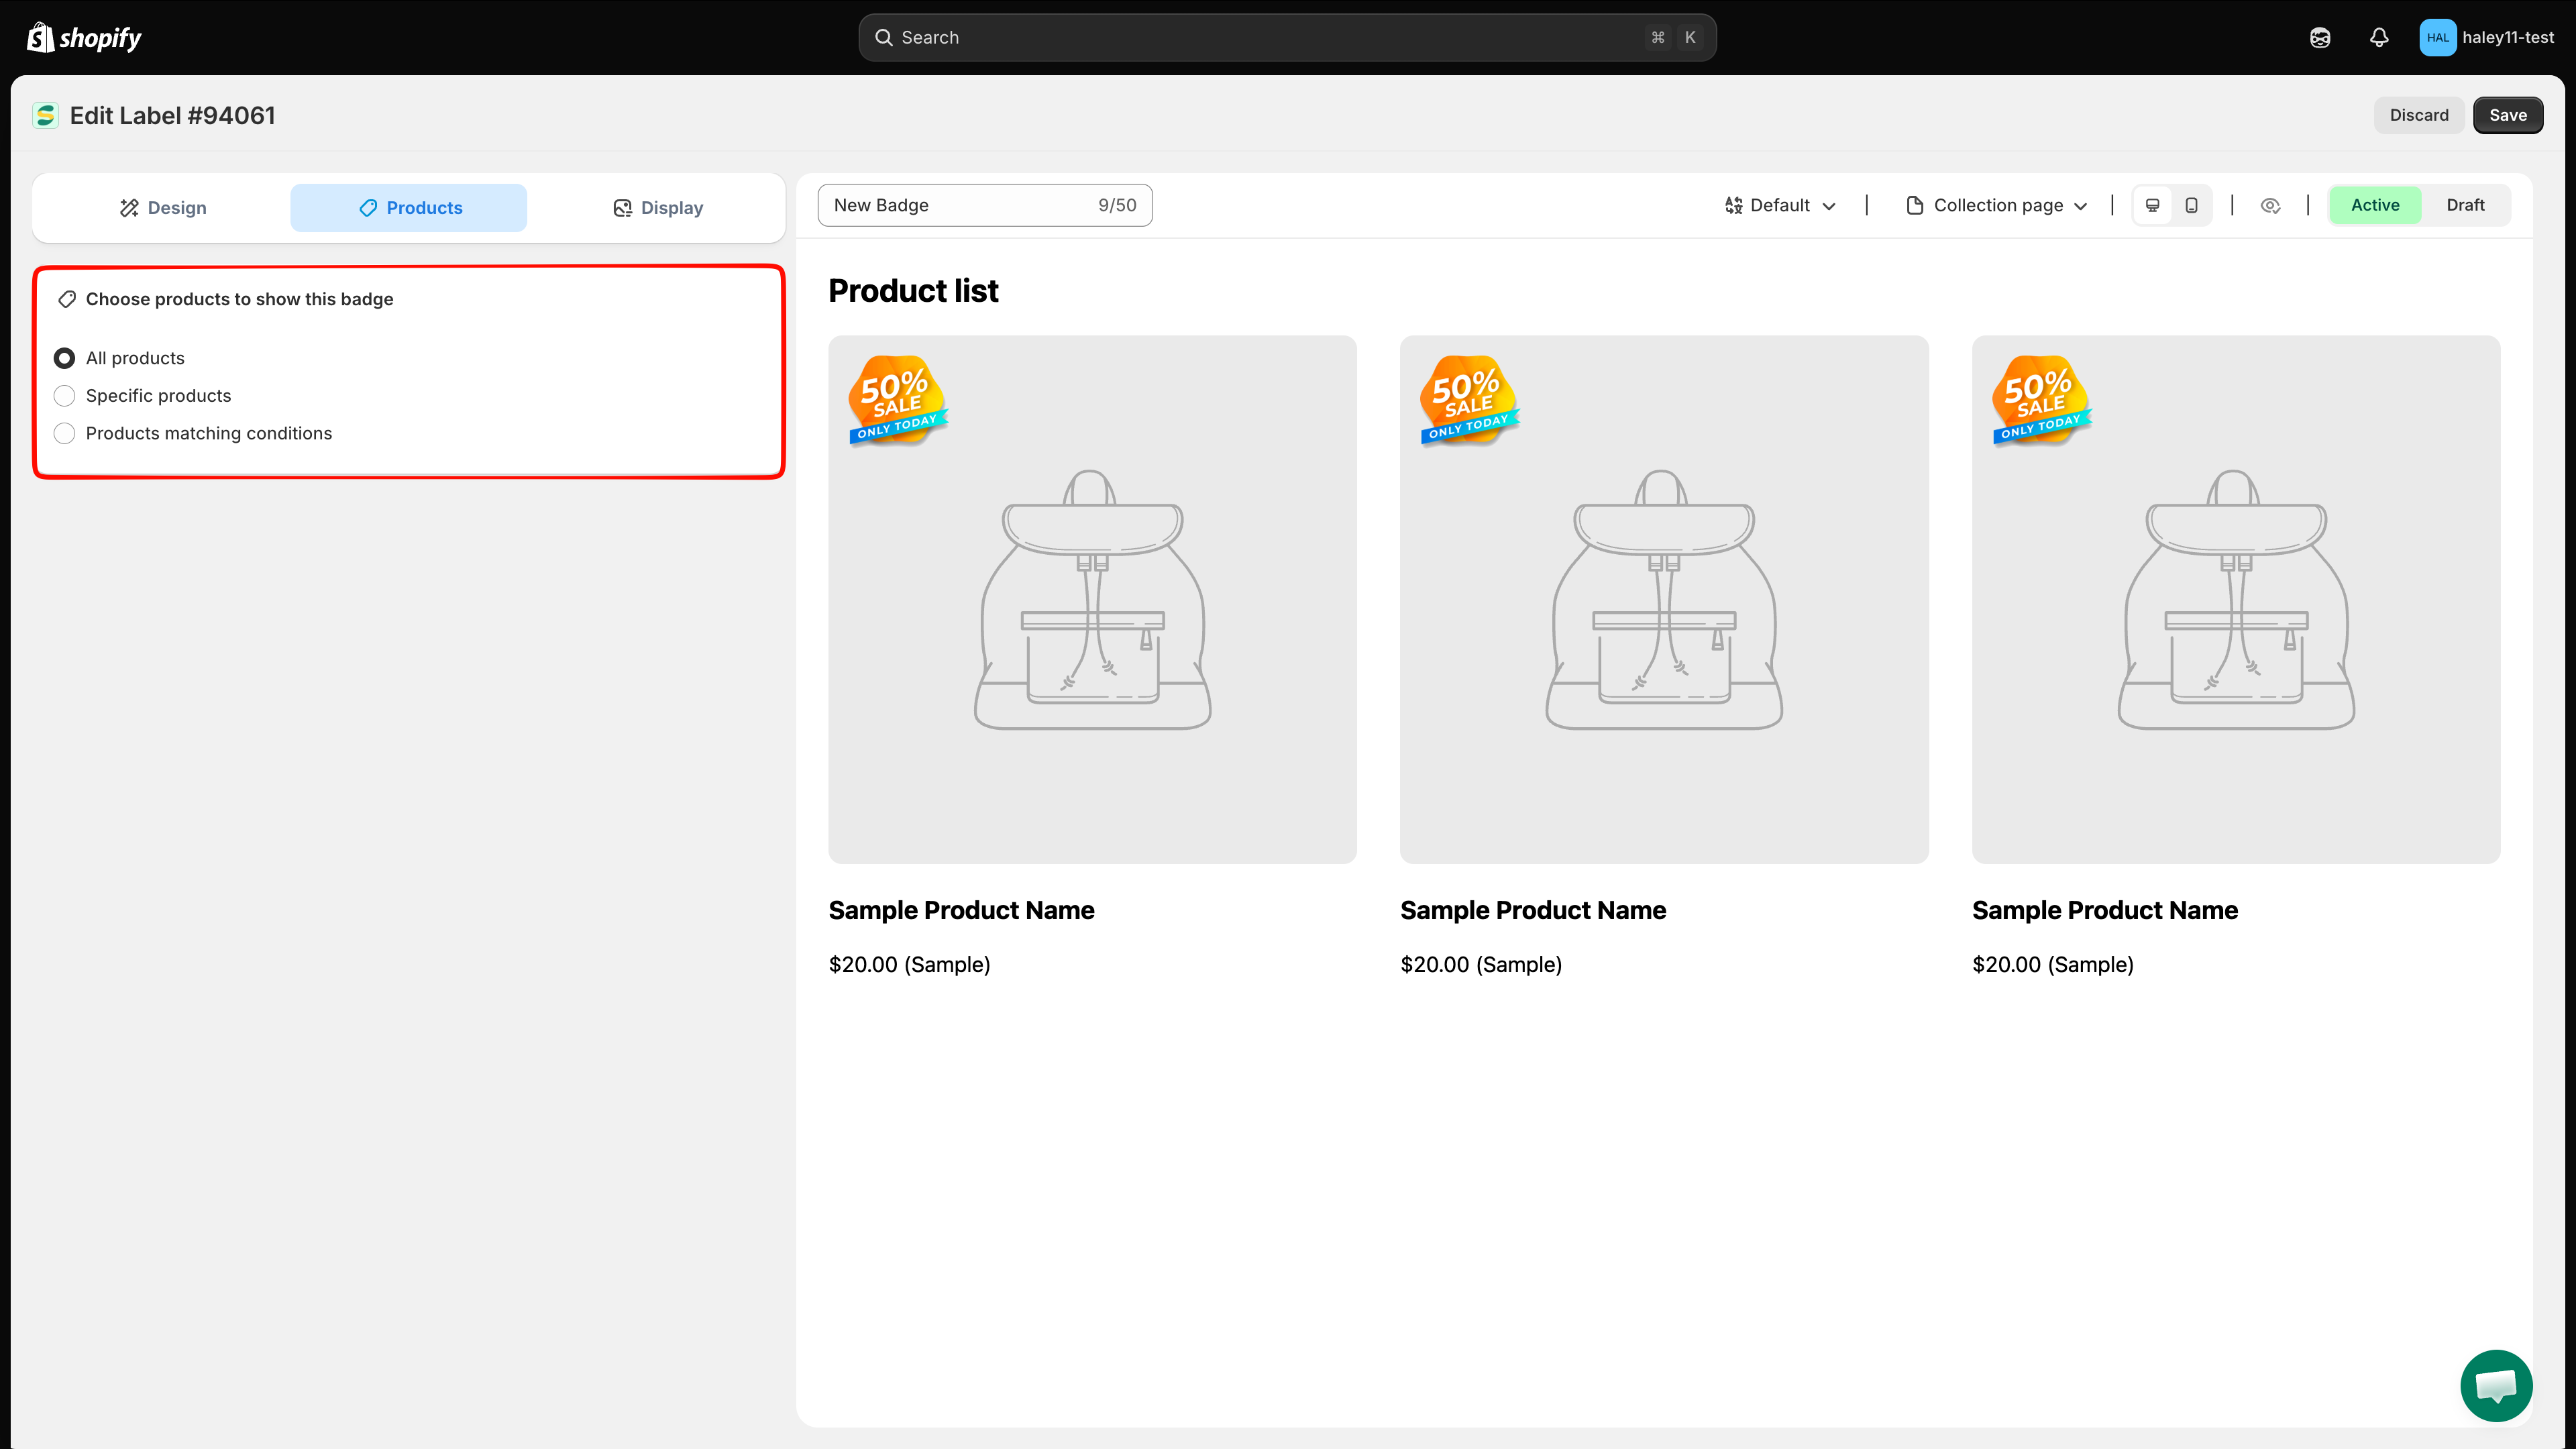The height and width of the screenshot is (1449, 2576).
Task: Open the Default language dropdown
Action: pyautogui.click(x=1781, y=205)
